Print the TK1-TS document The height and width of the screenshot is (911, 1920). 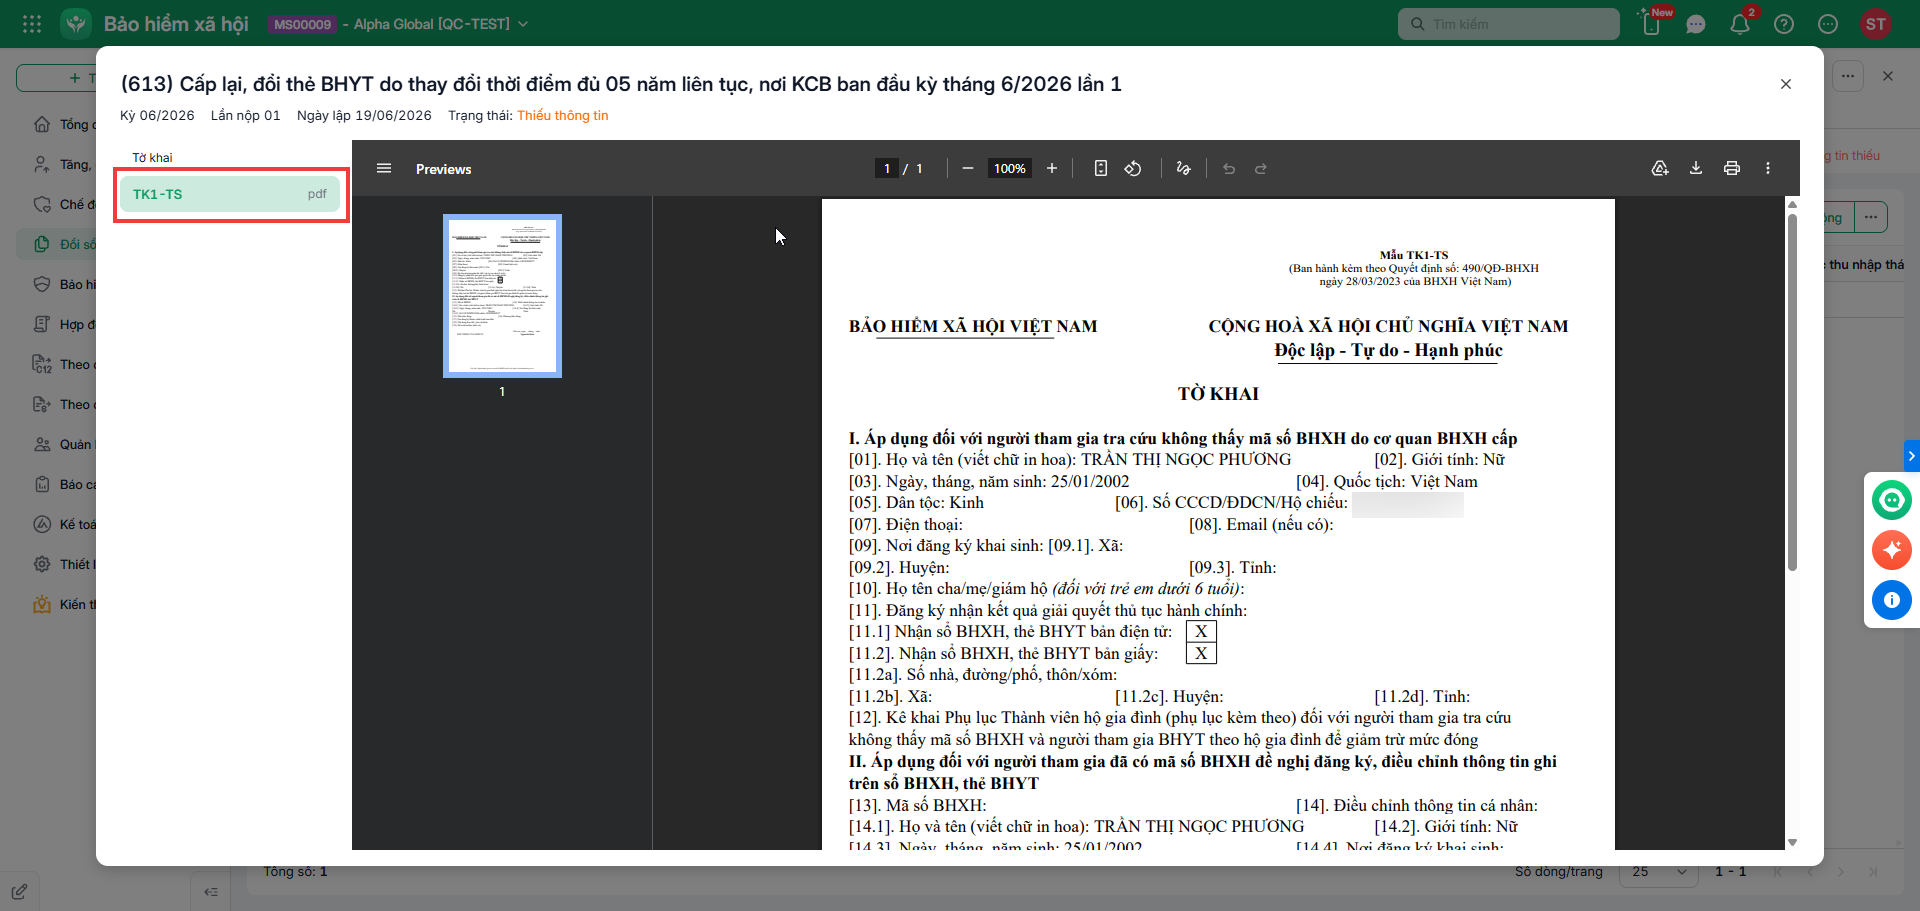point(1732,169)
